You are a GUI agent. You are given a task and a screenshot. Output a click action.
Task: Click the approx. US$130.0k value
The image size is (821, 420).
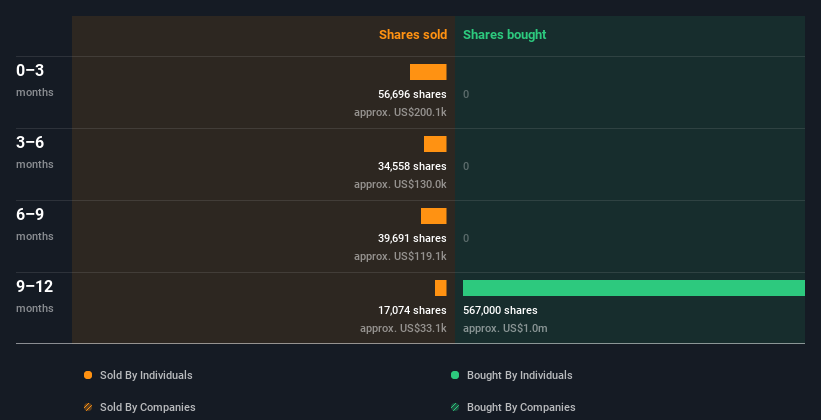400,184
